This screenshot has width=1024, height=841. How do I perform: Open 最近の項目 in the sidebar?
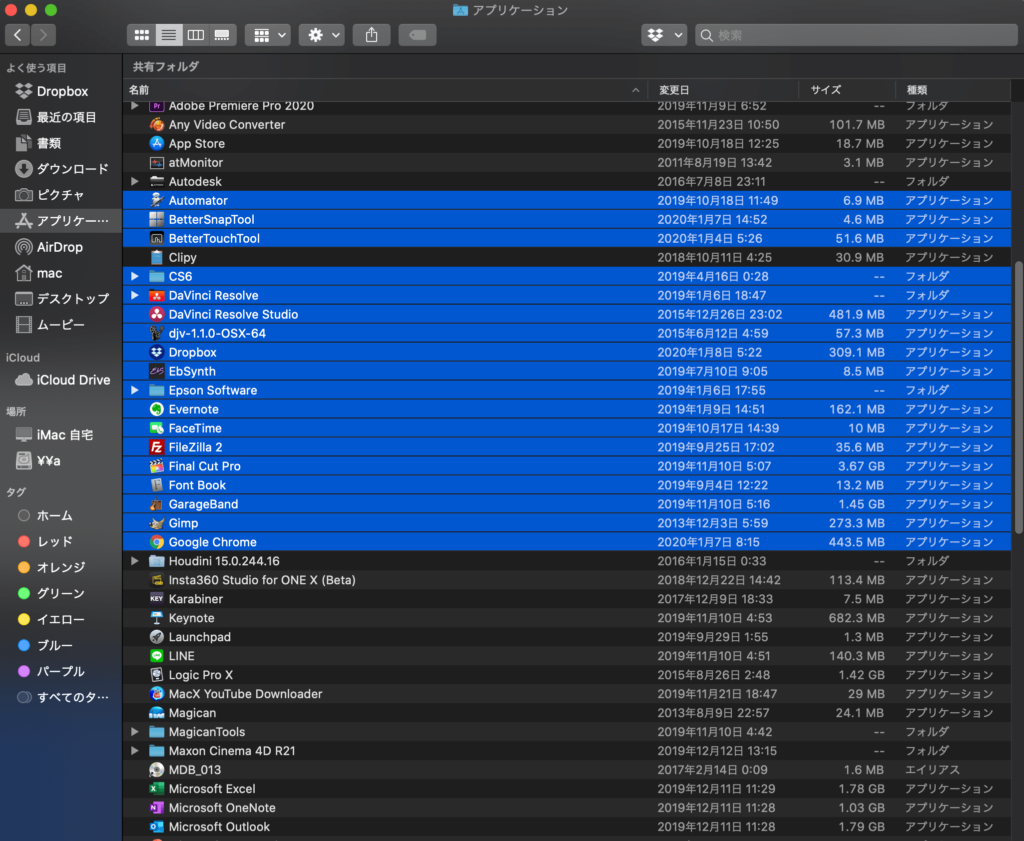tap(61, 117)
